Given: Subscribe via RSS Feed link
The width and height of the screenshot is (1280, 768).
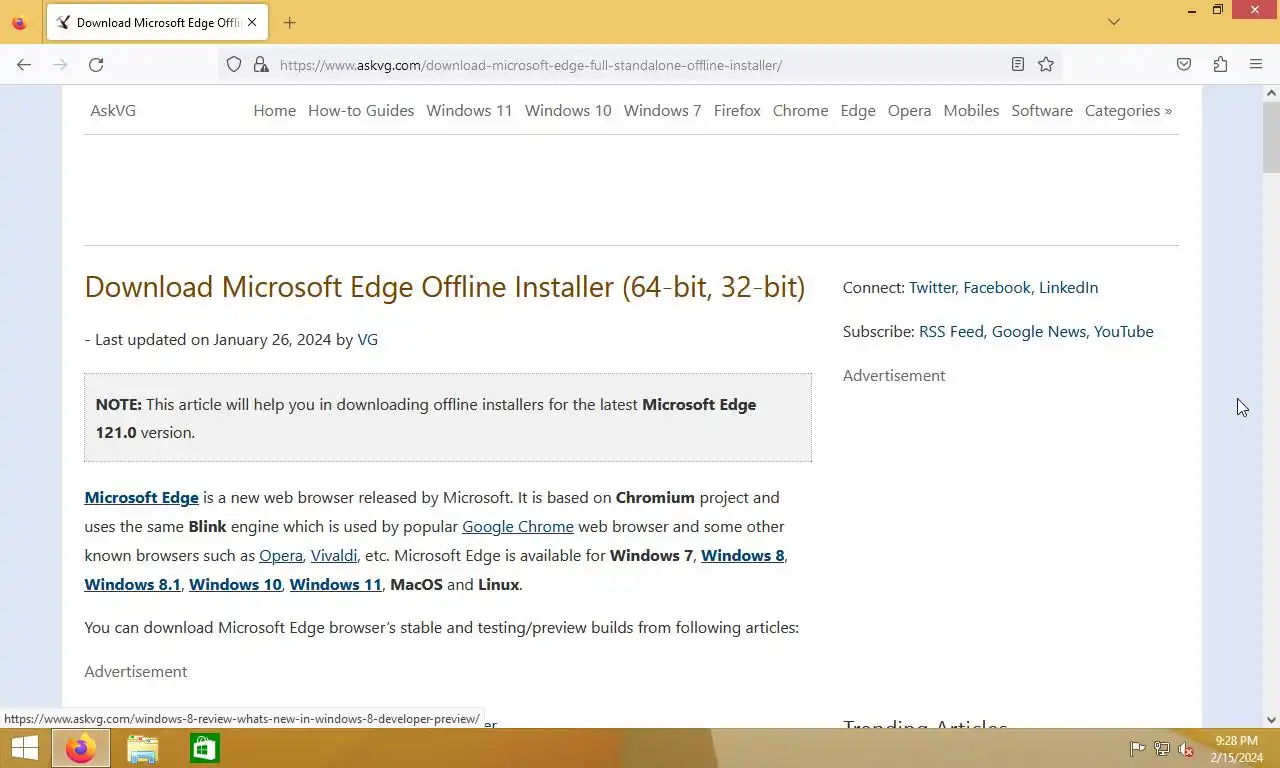Looking at the screenshot, I should coord(951,332).
